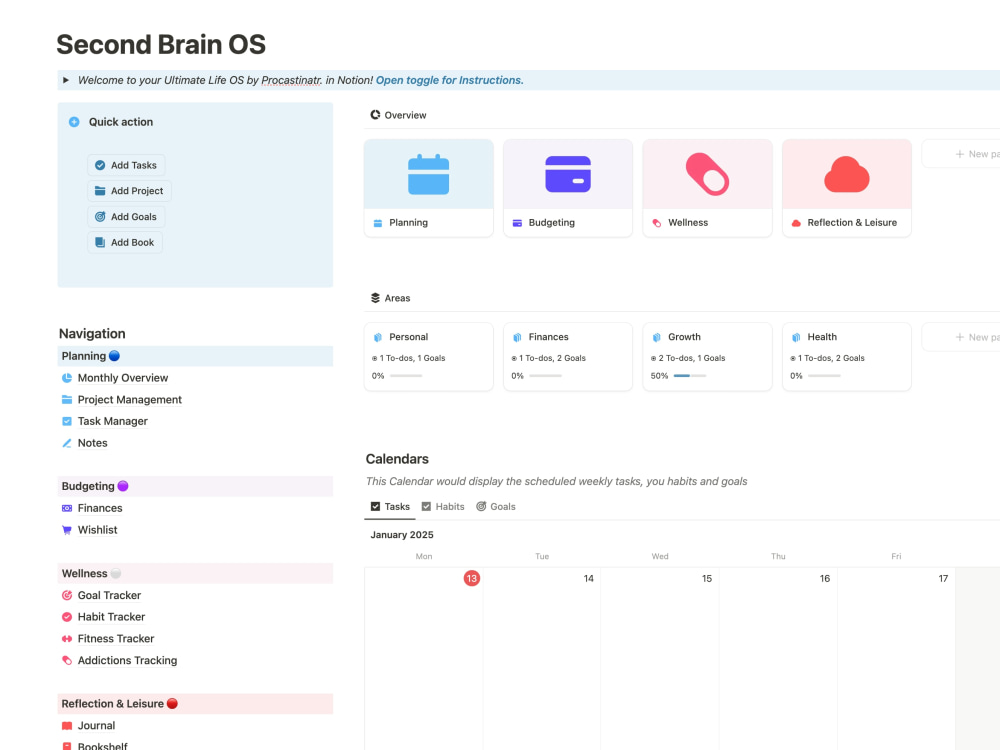The width and height of the screenshot is (1000, 750).
Task: Click the Personal area cube icon
Action: pyautogui.click(x=378, y=337)
